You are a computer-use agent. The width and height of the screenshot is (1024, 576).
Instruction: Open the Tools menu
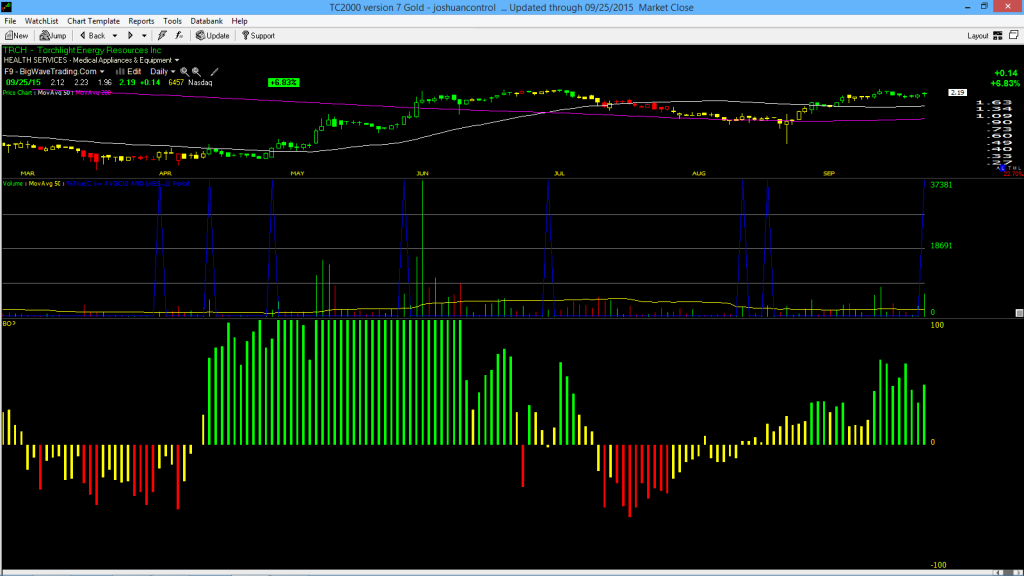[172, 21]
